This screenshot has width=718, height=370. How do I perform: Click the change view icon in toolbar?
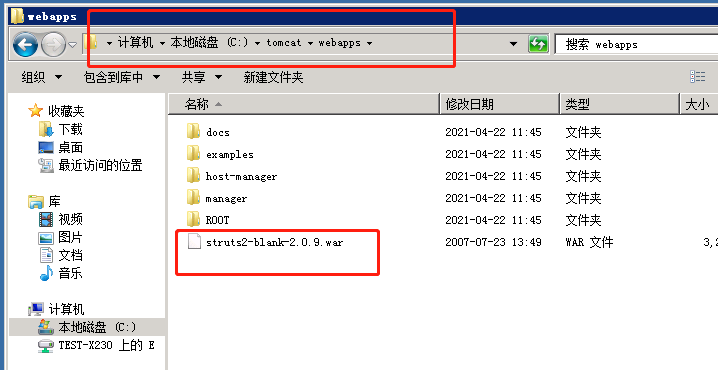click(x=697, y=77)
